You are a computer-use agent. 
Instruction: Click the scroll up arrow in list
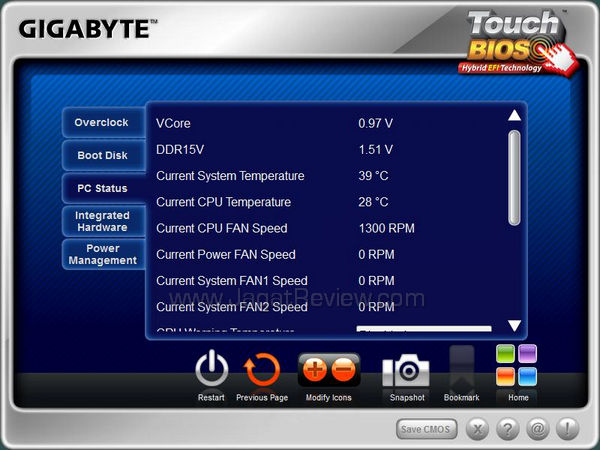point(514,116)
